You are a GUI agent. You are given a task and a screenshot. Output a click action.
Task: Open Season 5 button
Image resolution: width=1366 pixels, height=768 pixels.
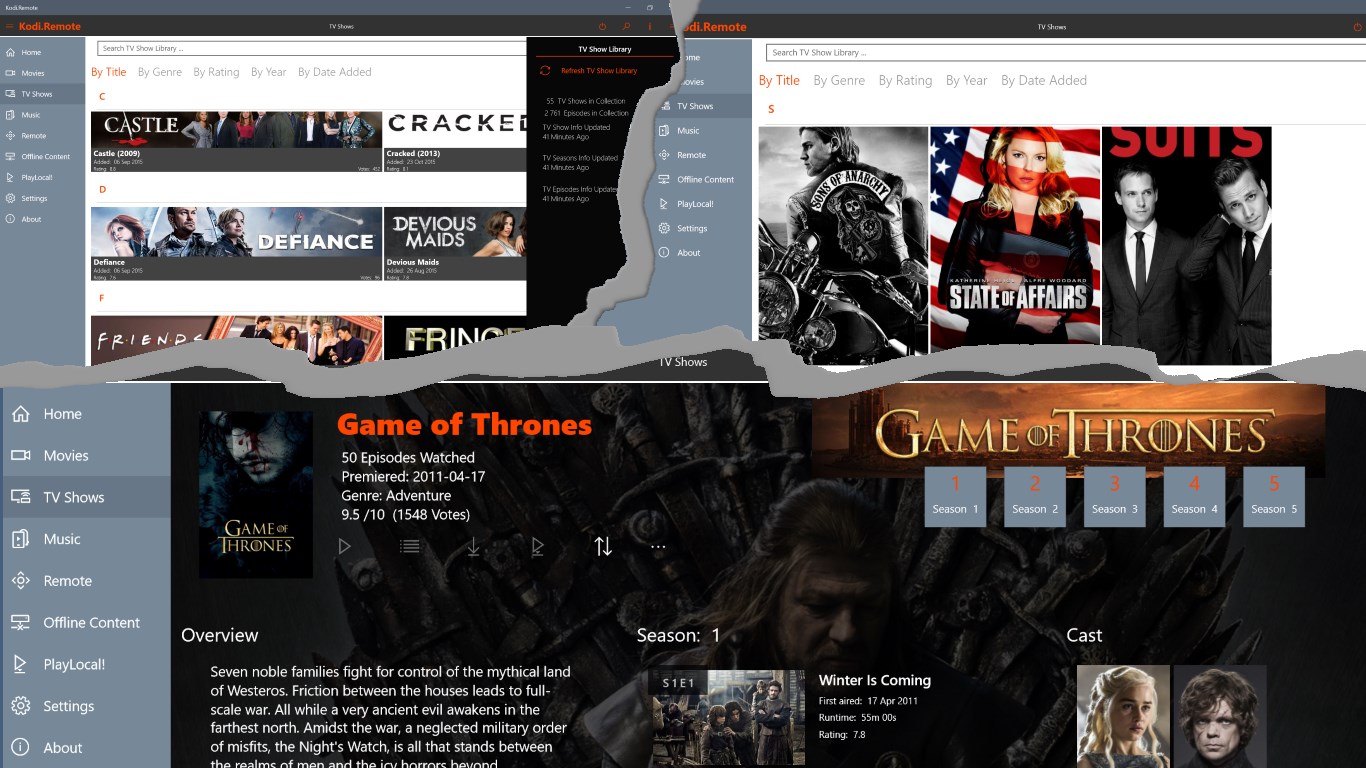(x=1274, y=497)
